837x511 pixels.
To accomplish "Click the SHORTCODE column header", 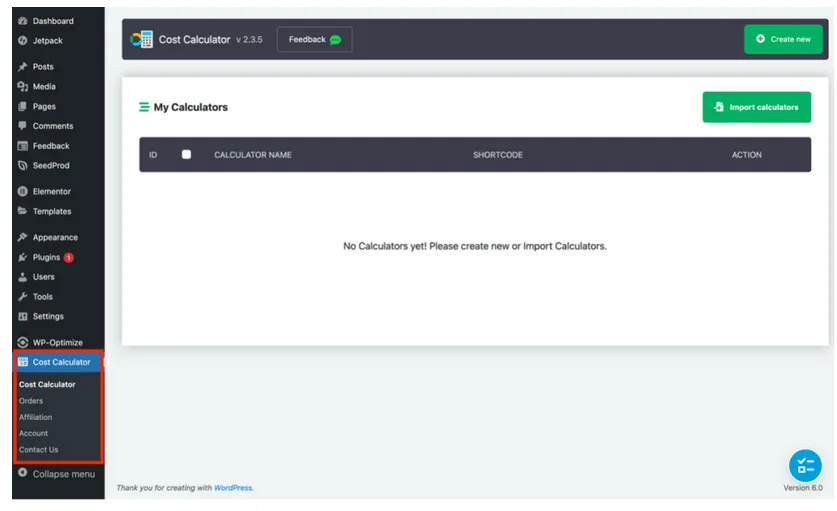I will [x=498, y=155].
